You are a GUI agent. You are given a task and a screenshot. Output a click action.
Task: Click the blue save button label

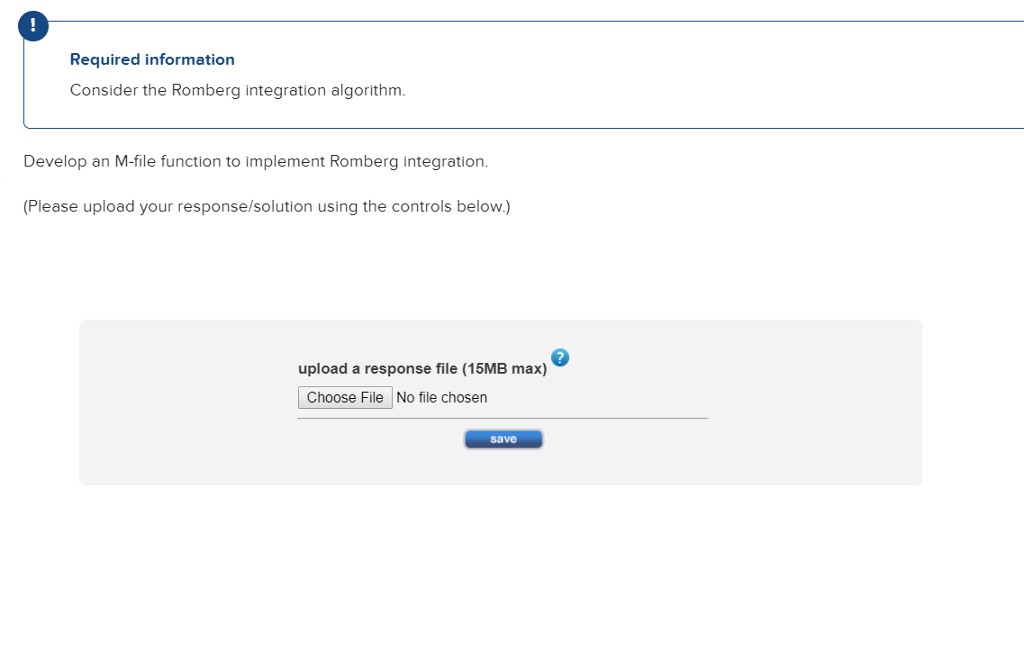(503, 438)
